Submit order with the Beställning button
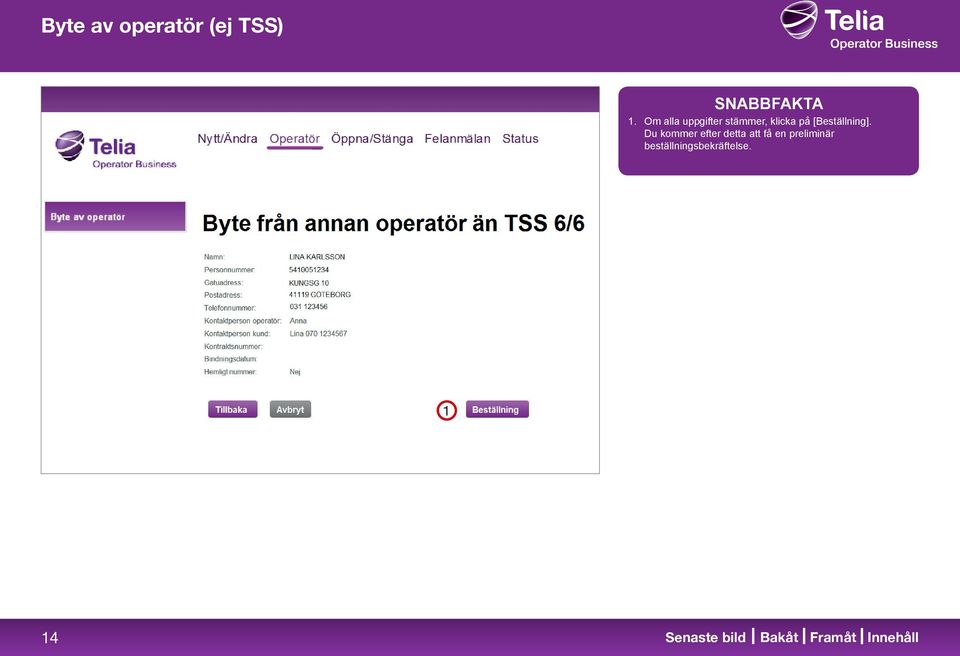Screen dimensions: 960x656 497,410
